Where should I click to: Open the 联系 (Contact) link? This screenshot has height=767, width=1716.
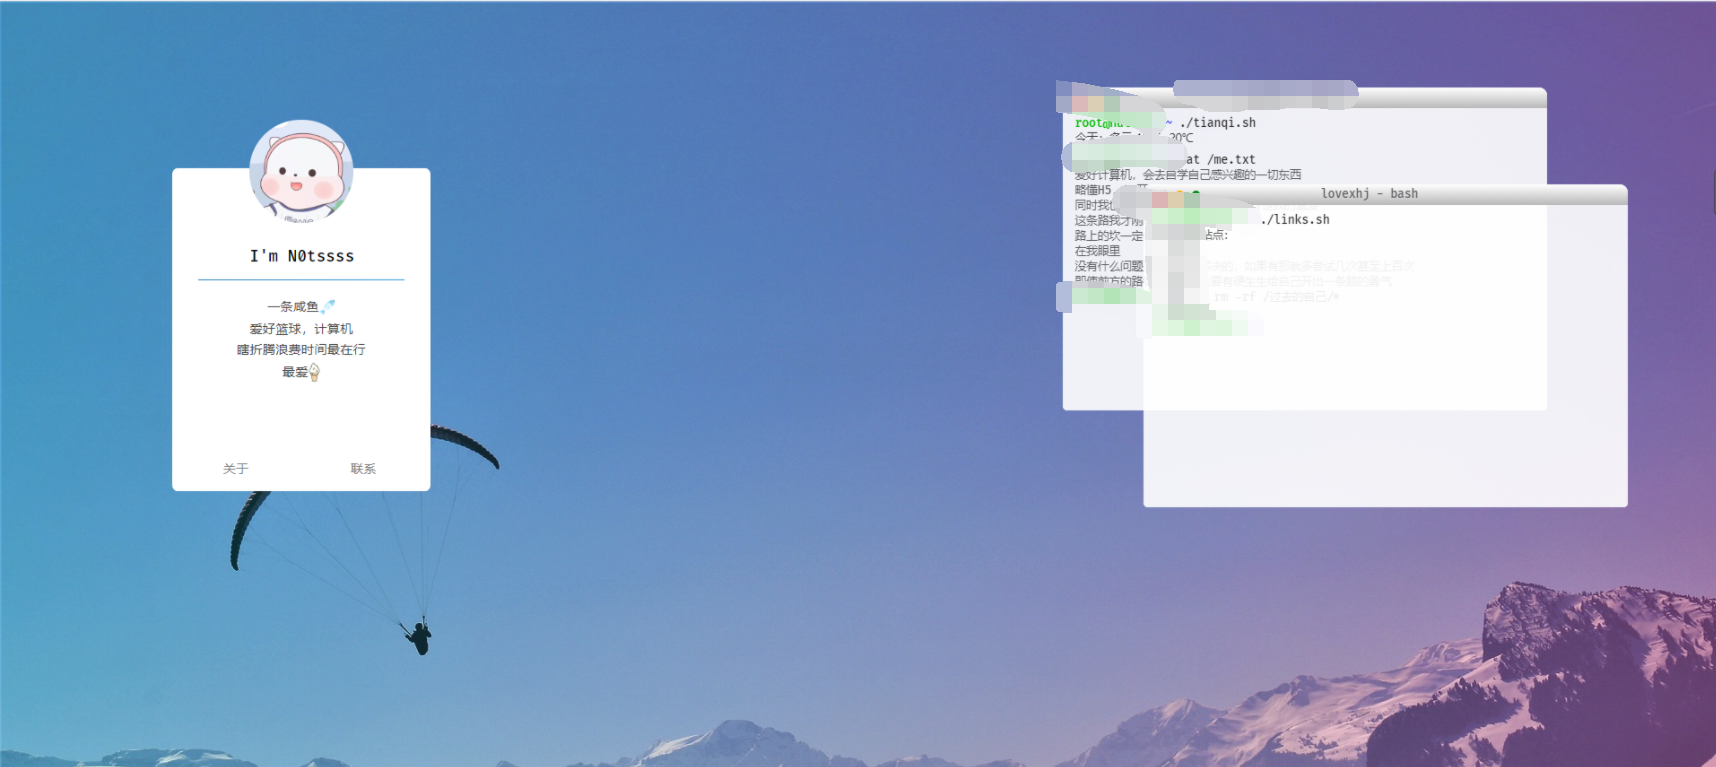[x=363, y=469]
